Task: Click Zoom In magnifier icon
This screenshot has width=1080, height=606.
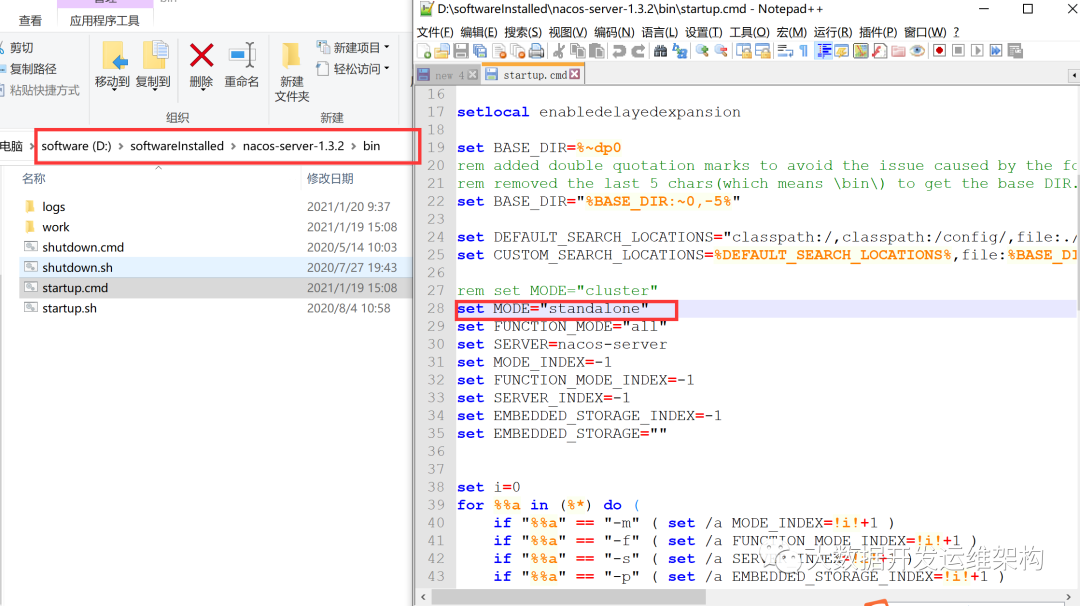Action: (x=702, y=51)
